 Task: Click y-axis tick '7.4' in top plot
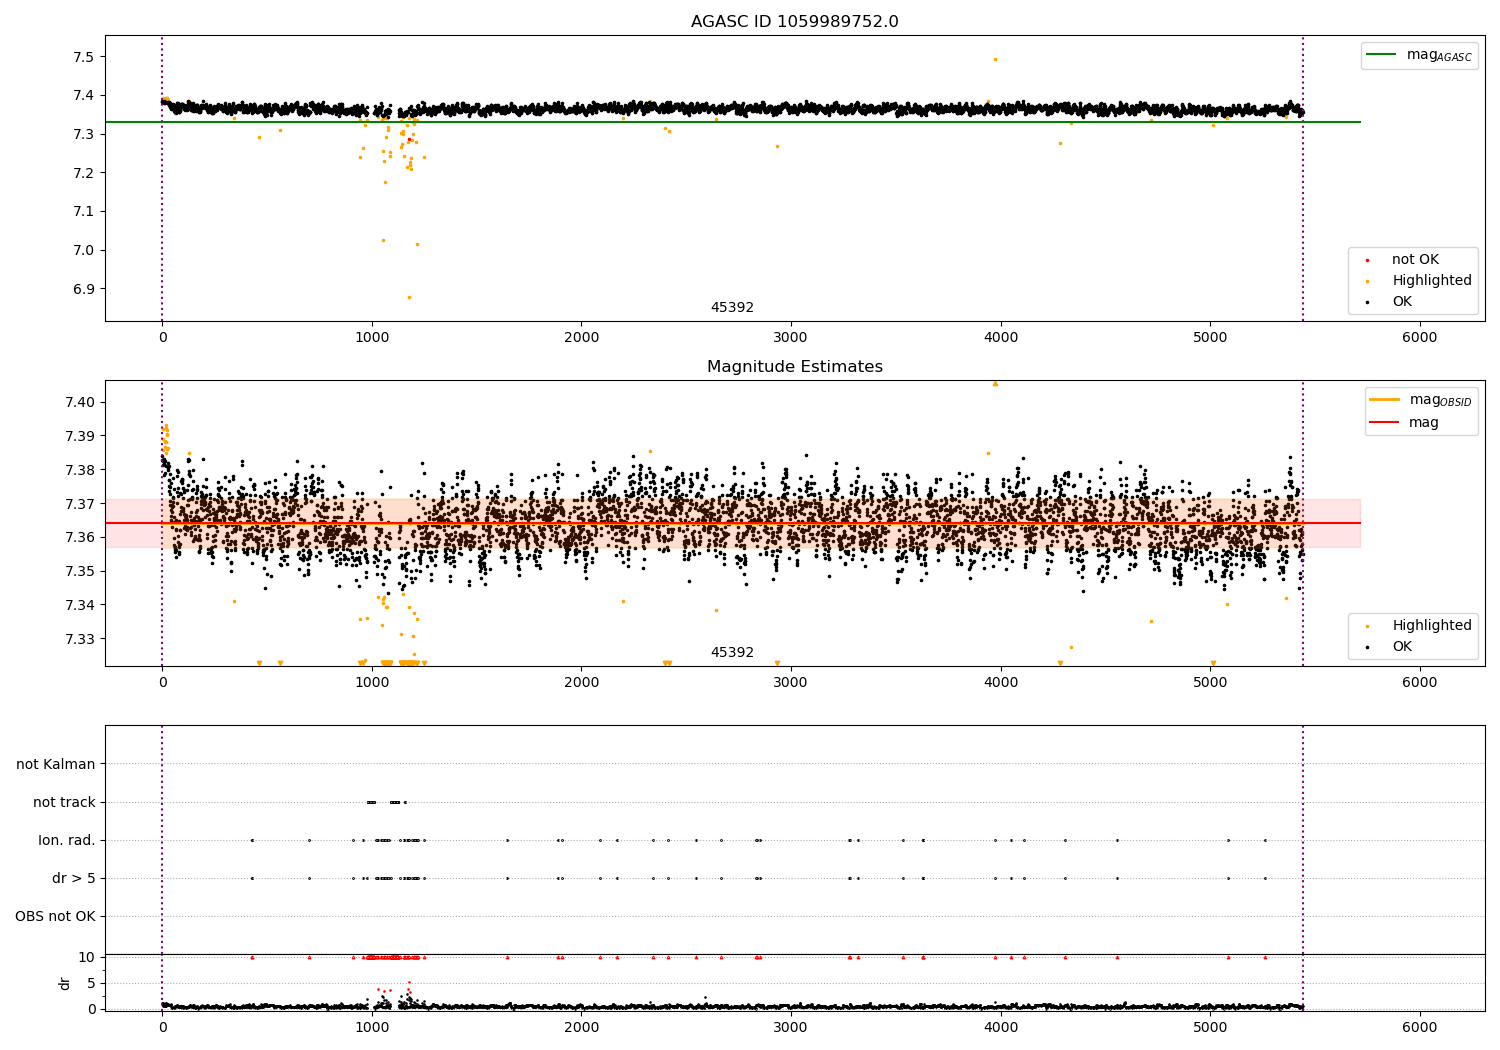tap(84, 96)
